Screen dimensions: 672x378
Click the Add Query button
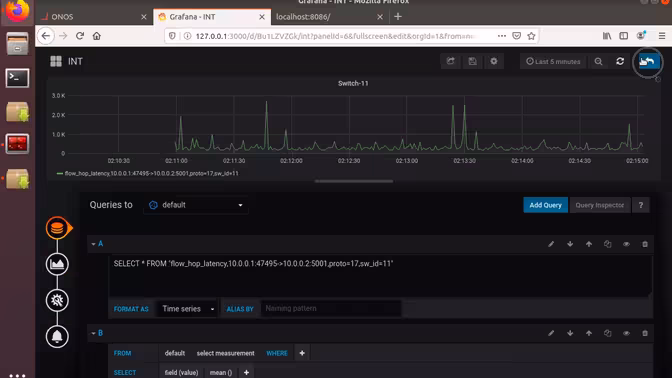tap(546, 205)
